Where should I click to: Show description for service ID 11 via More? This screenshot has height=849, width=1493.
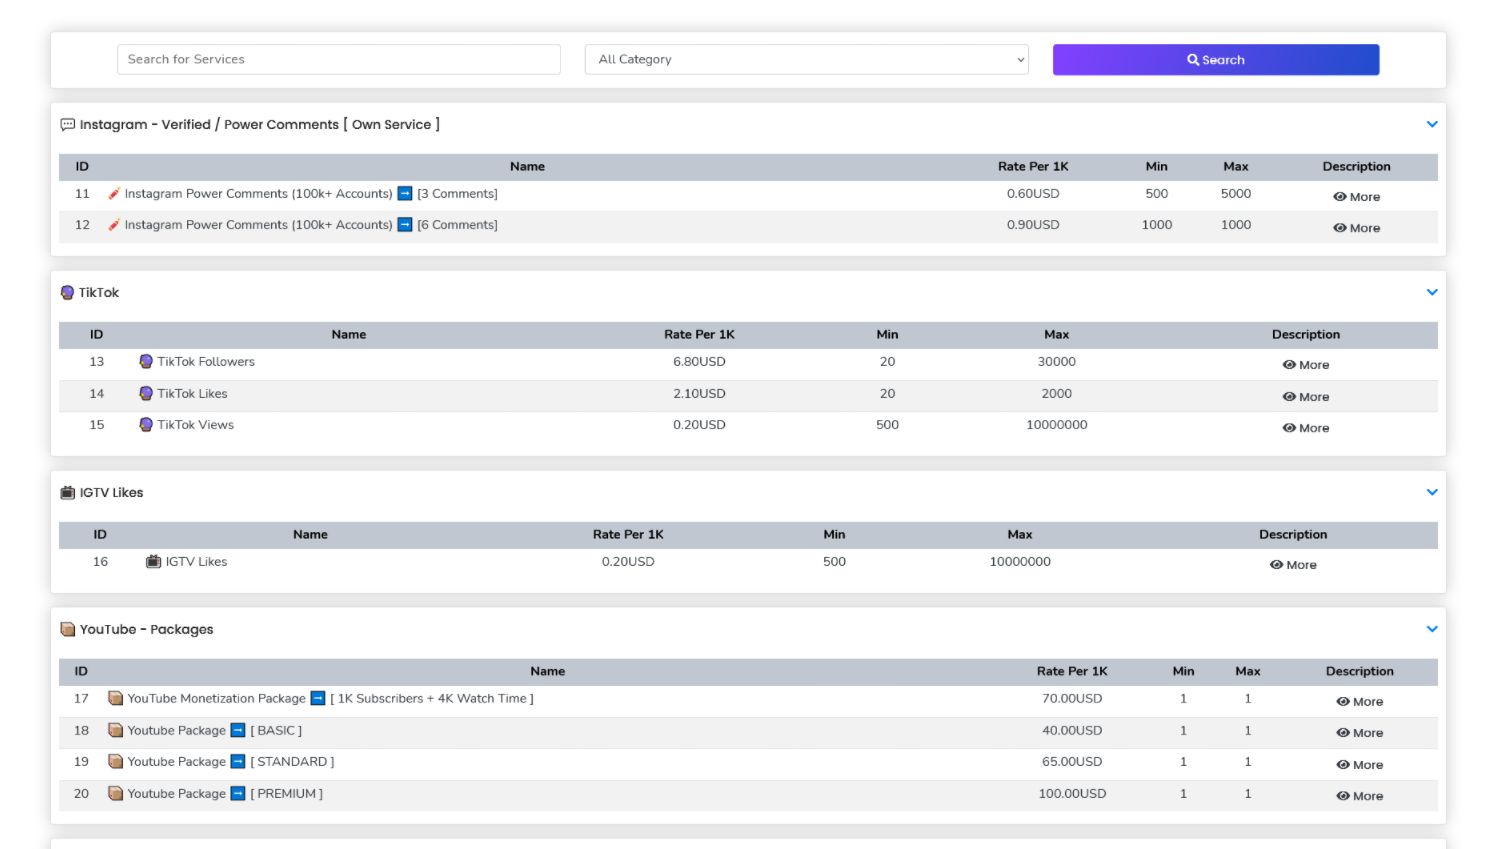[x=1356, y=197]
